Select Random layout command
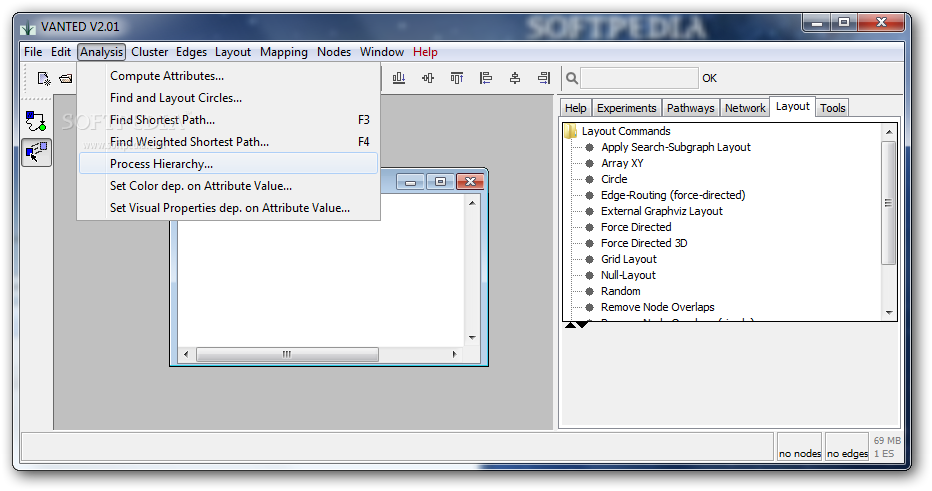This screenshot has height=491, width=932. (x=621, y=292)
